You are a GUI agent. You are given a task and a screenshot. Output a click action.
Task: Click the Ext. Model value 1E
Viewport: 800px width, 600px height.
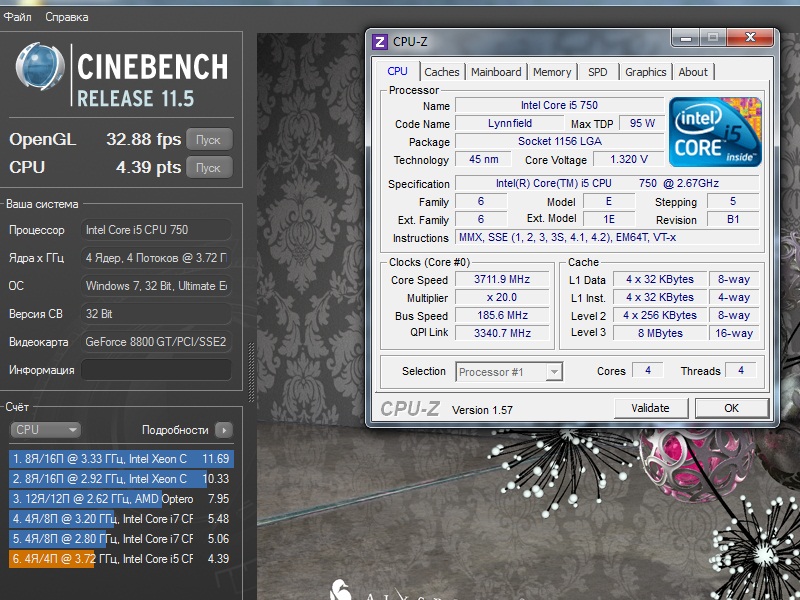coord(609,219)
